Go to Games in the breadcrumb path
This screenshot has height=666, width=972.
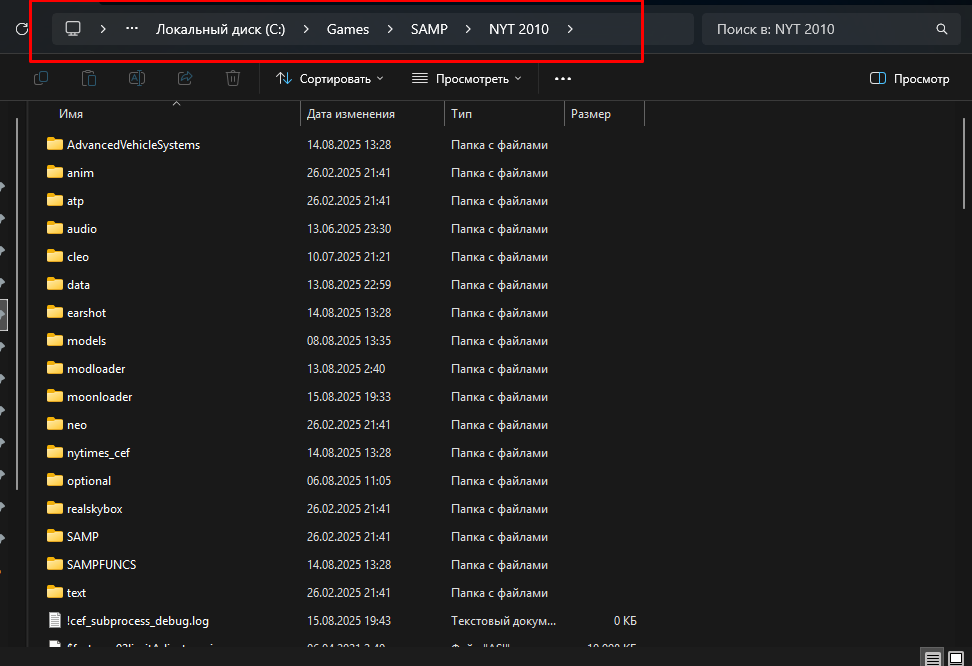(347, 29)
